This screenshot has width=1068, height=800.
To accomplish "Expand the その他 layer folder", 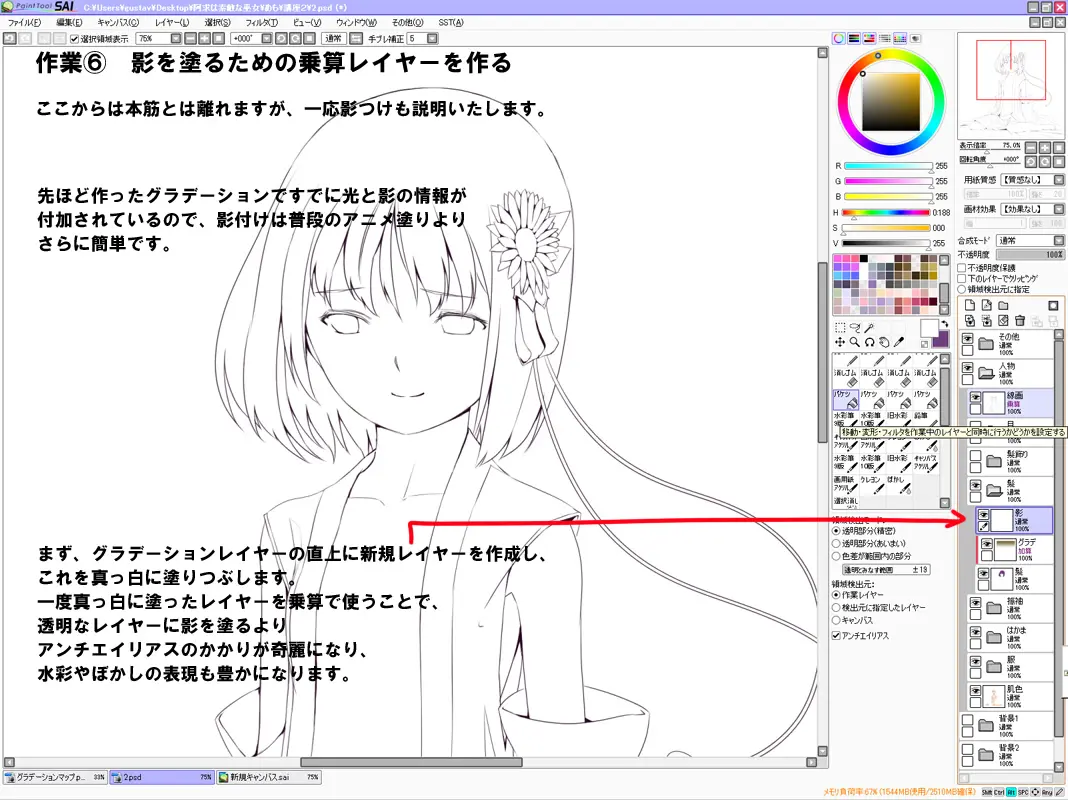I will tap(986, 344).
